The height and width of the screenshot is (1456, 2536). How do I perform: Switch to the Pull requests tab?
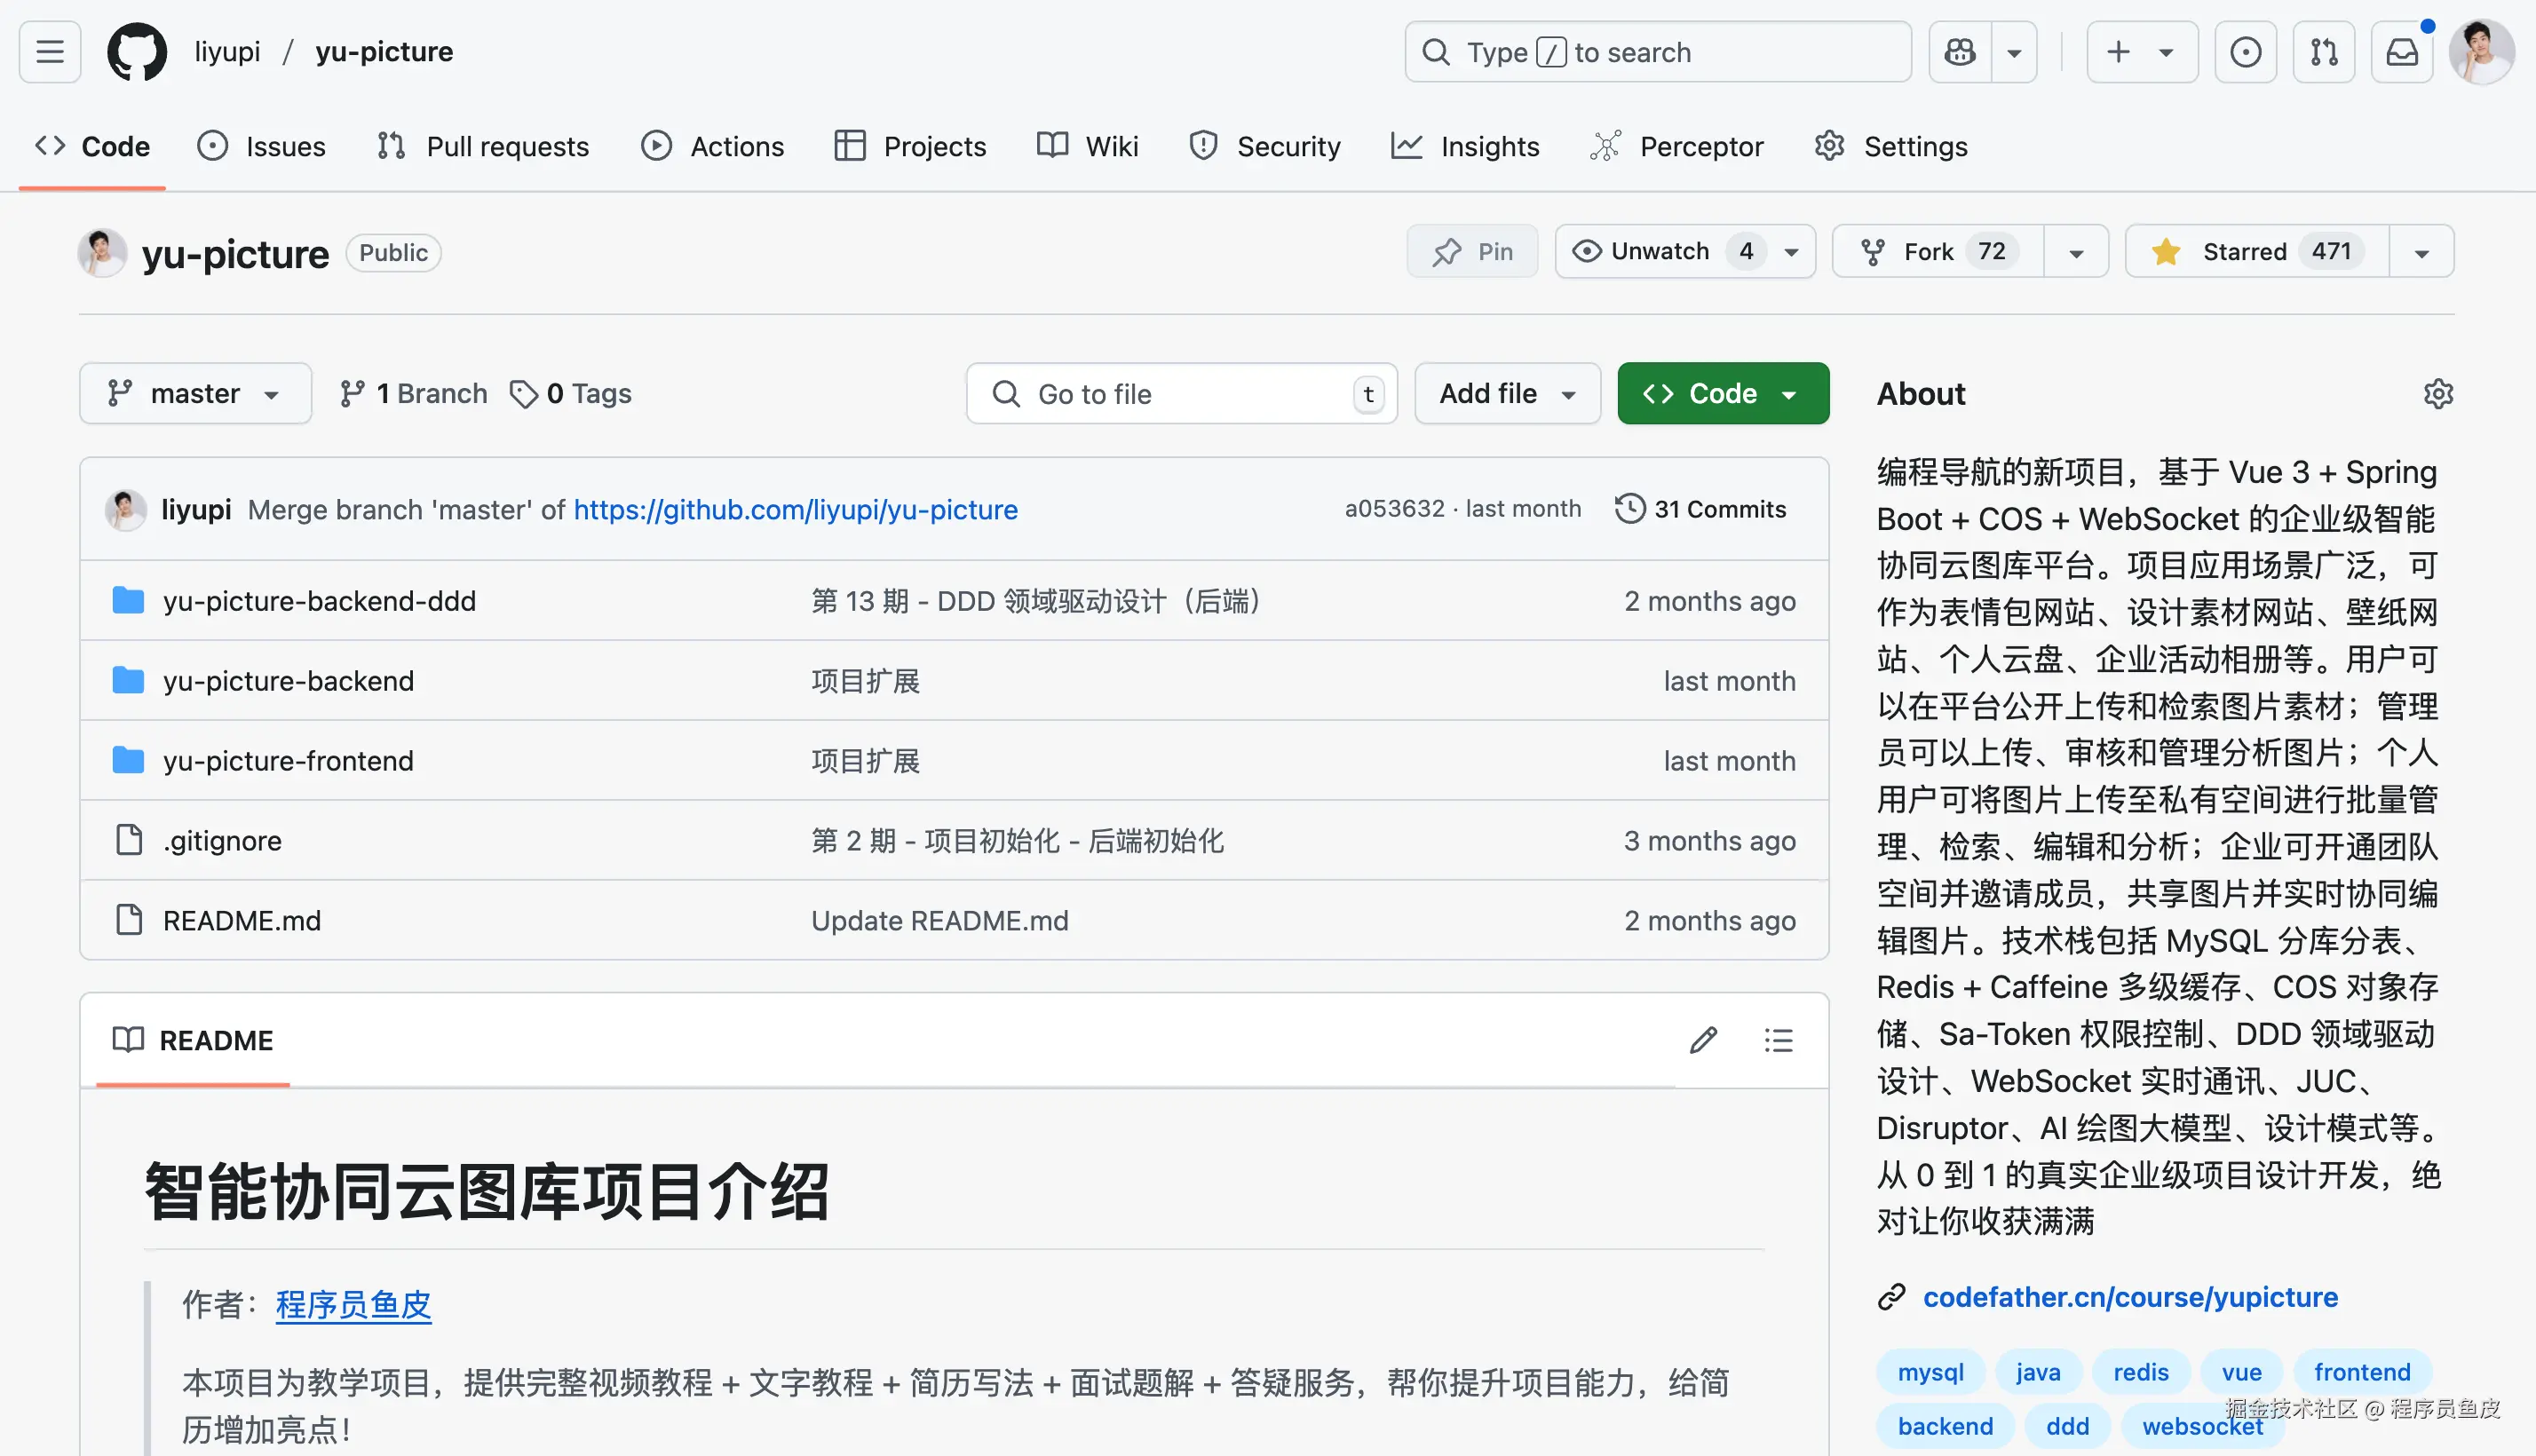(x=484, y=147)
